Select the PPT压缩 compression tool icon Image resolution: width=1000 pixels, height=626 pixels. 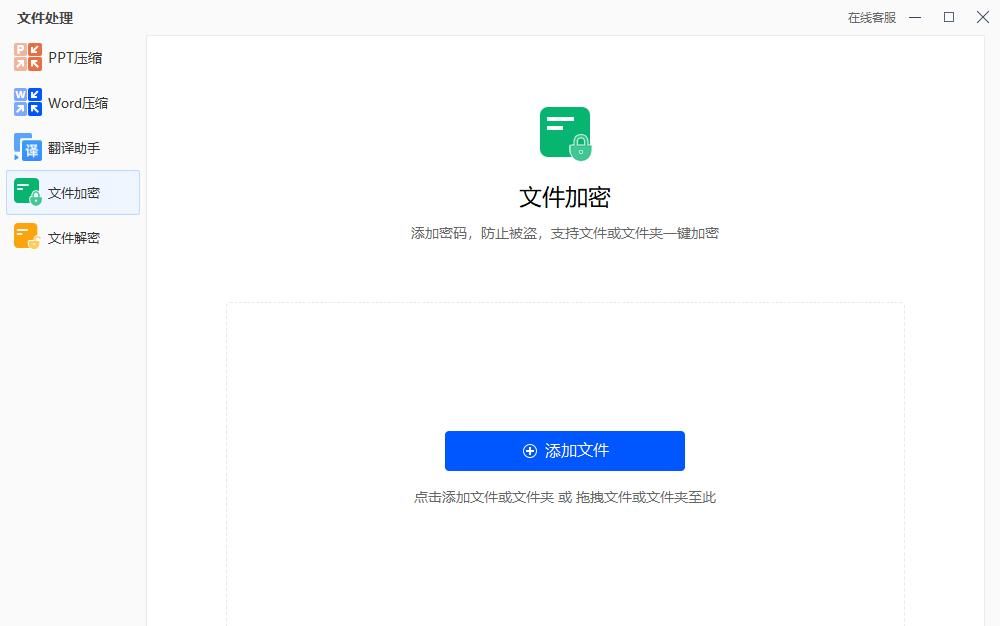[26, 57]
